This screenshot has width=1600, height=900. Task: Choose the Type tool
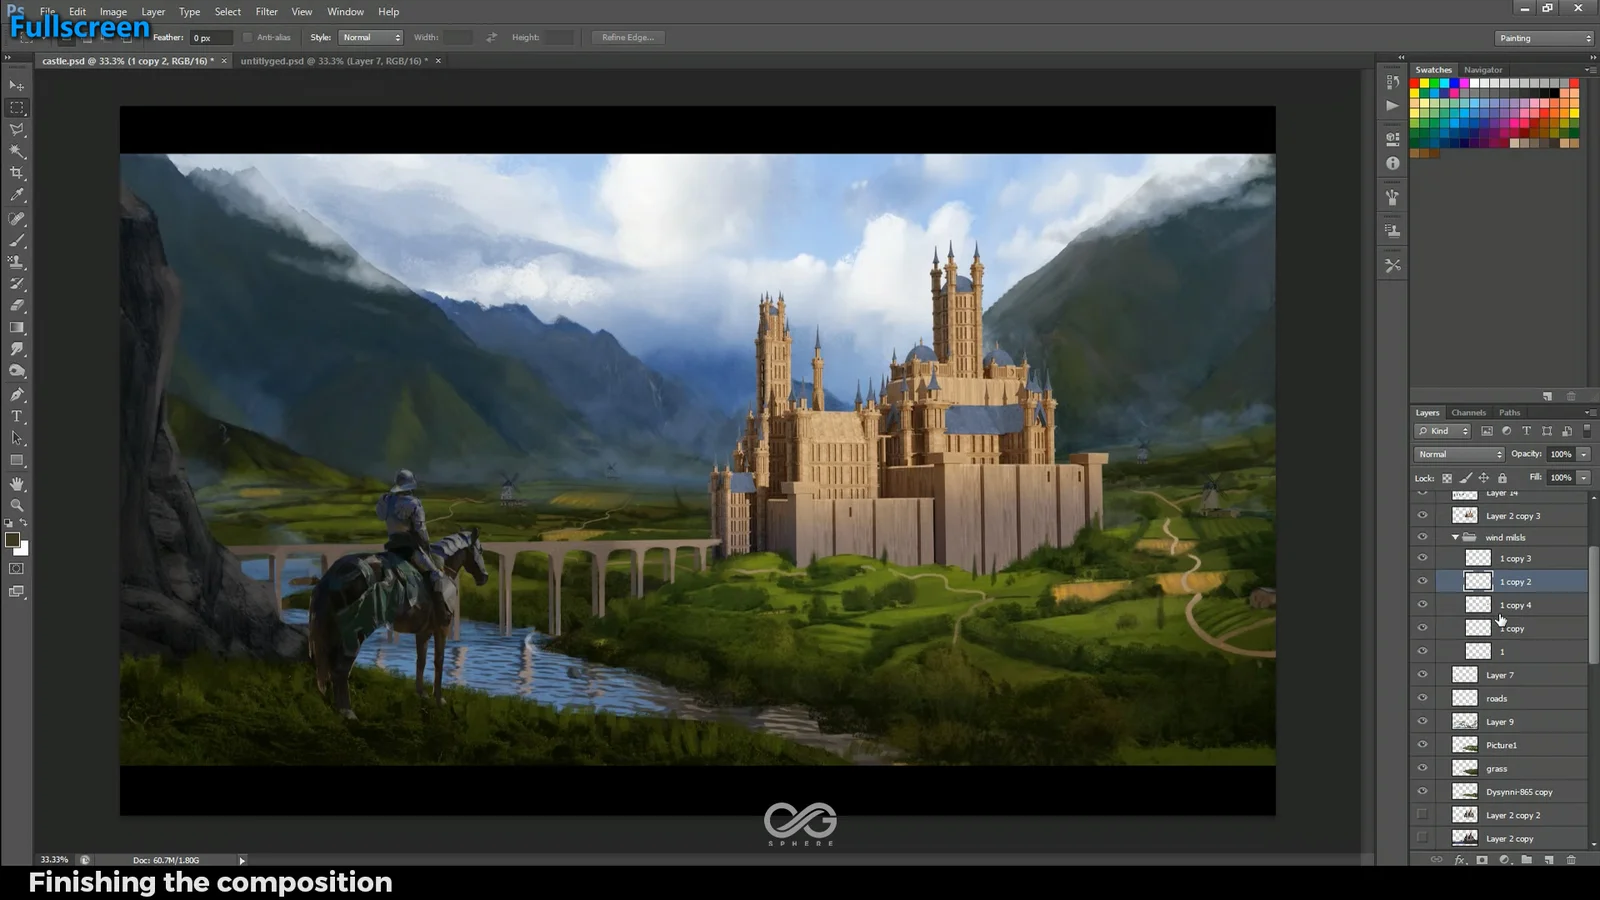(x=17, y=416)
